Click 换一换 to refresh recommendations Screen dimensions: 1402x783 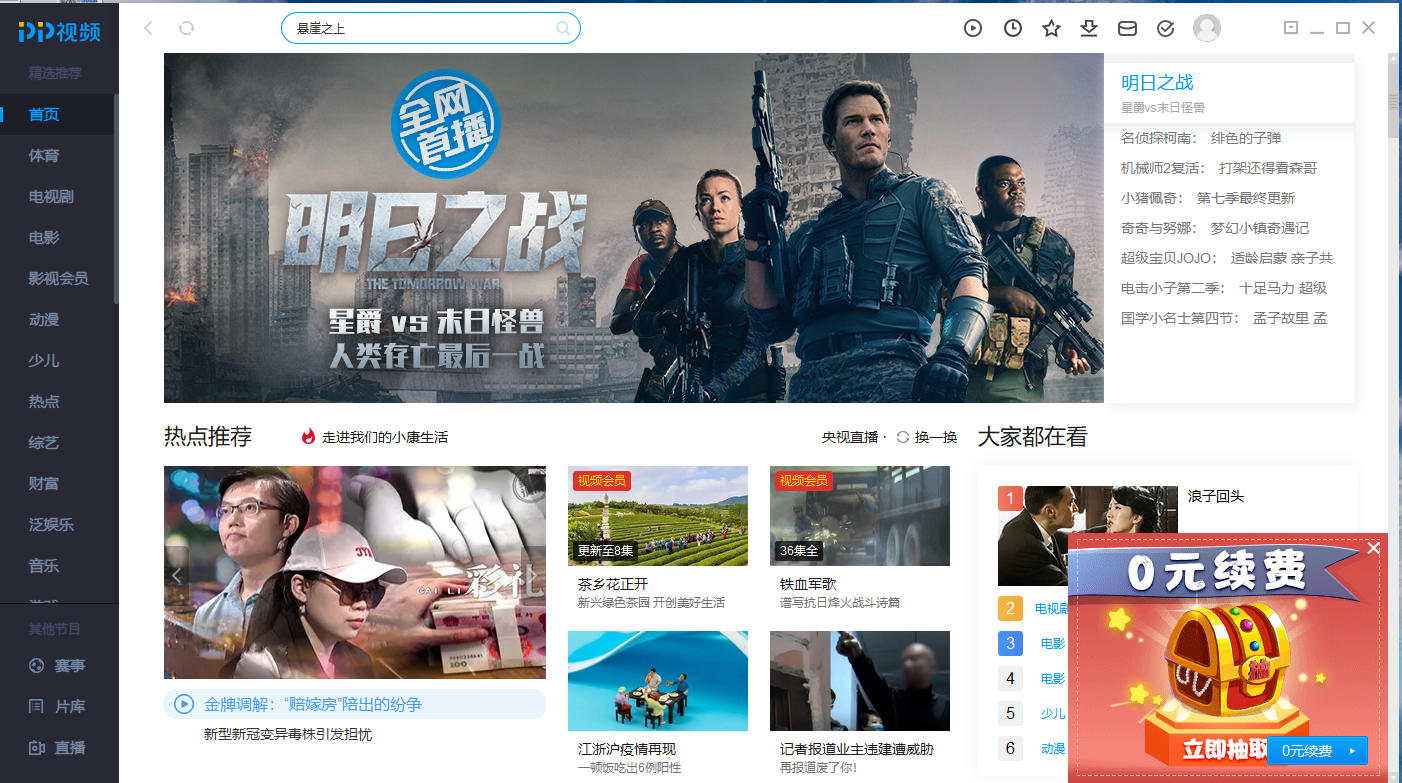click(927, 437)
